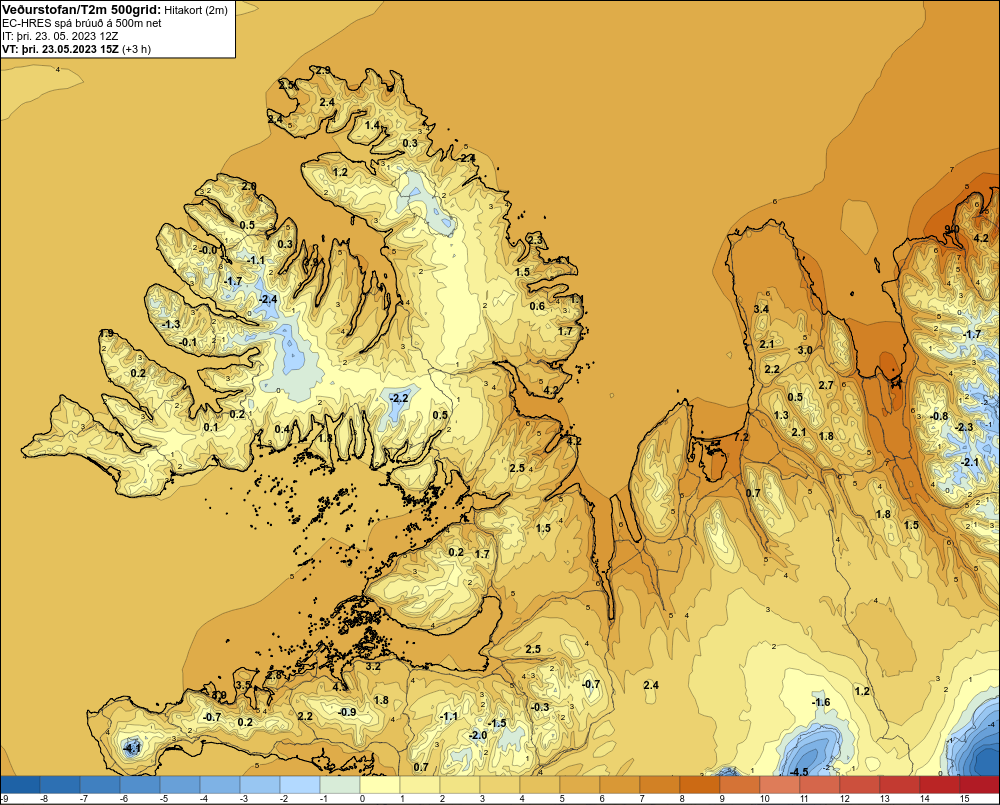The height and width of the screenshot is (805, 1000).
Task: Click the legend swatch between -9 and -8
Action: 20,784
